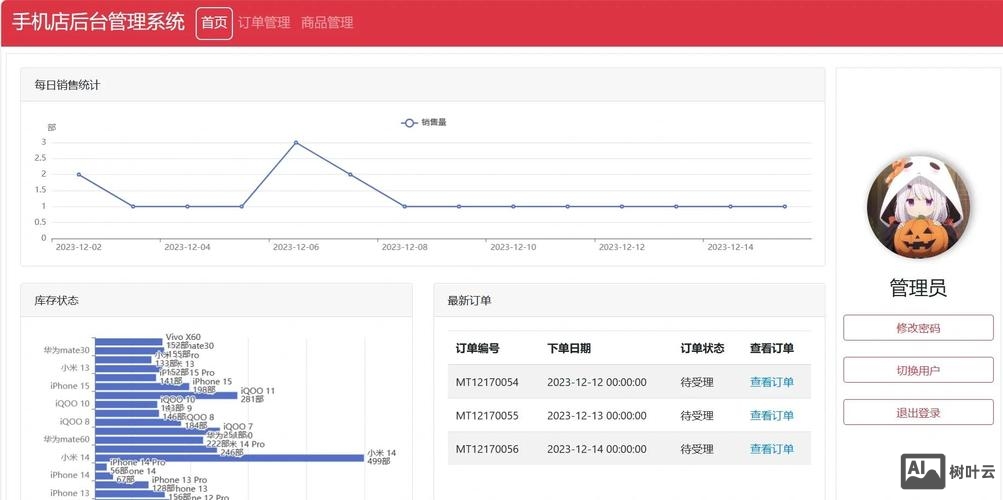The height and width of the screenshot is (500, 1003).
Task: Open 商品管理 in the top navigation
Action: [327, 23]
